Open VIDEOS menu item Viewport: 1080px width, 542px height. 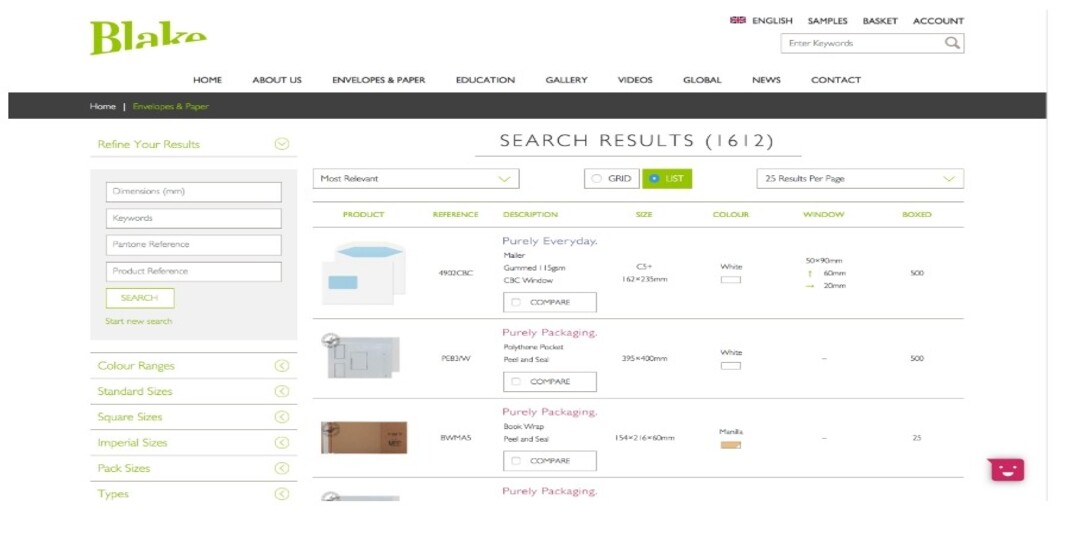(x=635, y=80)
